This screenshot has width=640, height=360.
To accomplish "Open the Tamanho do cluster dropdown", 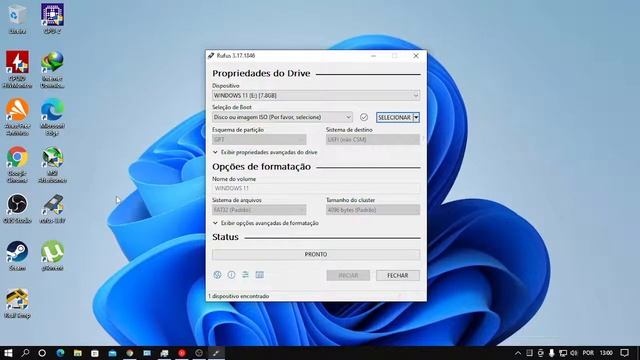I will tap(373, 210).
